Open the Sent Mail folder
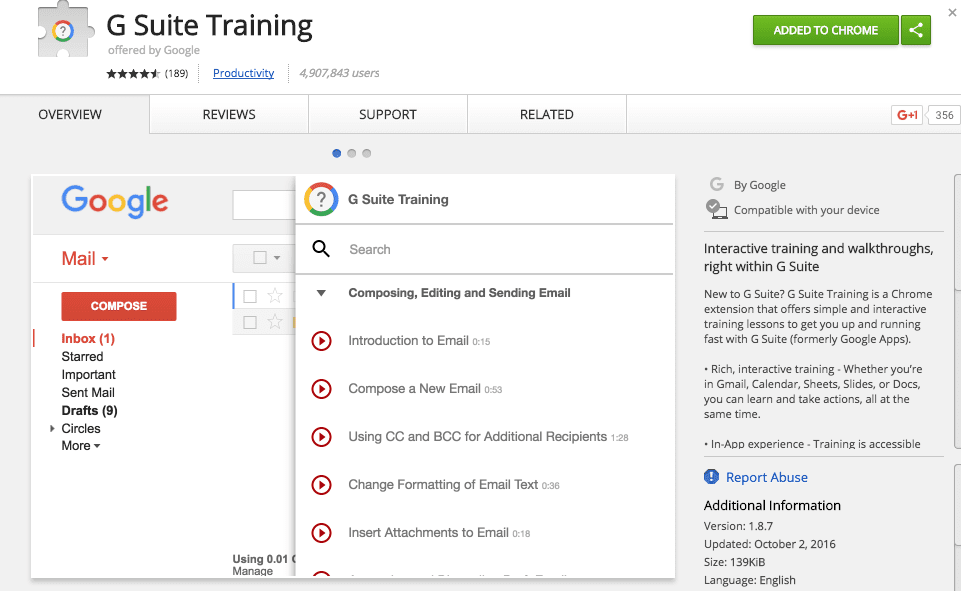 tap(88, 392)
